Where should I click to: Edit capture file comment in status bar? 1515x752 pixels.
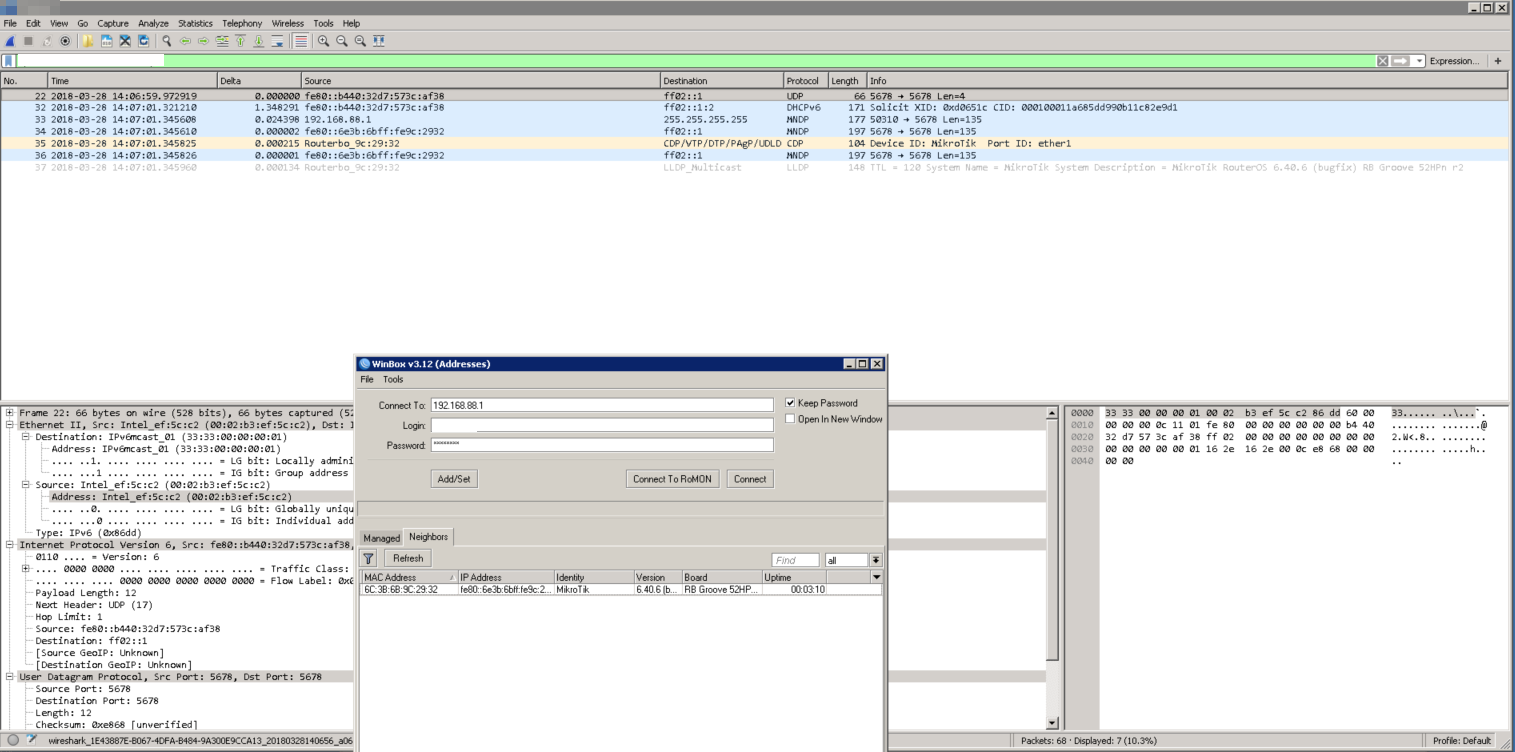33,741
